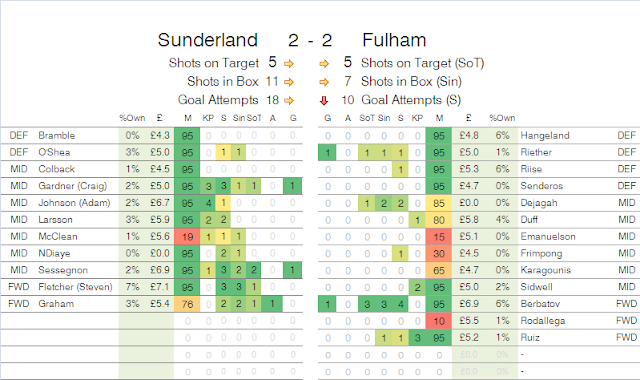Image resolution: width=640 pixels, height=380 pixels.
Task: Click the orange arrow next to Sunderland Shots in Box 11
Action: coord(289,82)
